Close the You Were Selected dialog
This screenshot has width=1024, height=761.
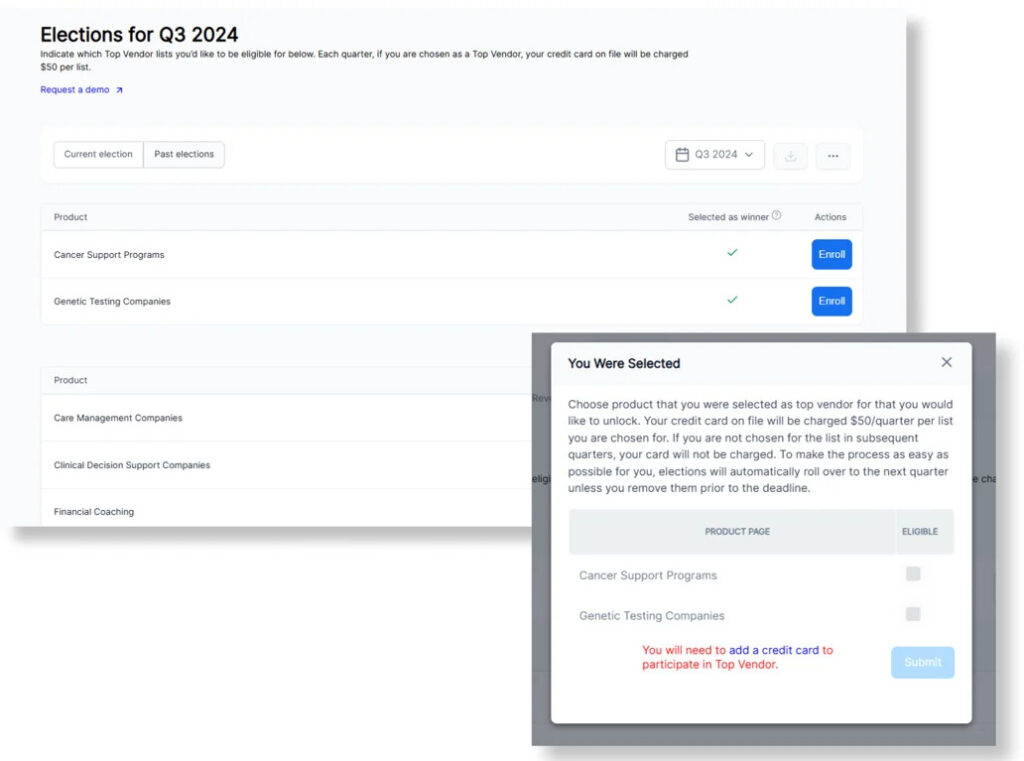[946, 362]
